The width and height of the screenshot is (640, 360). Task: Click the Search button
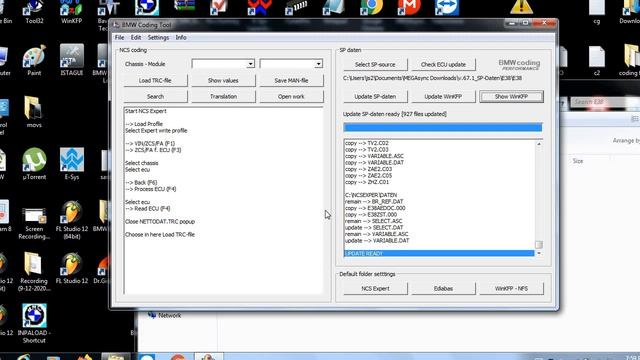point(155,97)
